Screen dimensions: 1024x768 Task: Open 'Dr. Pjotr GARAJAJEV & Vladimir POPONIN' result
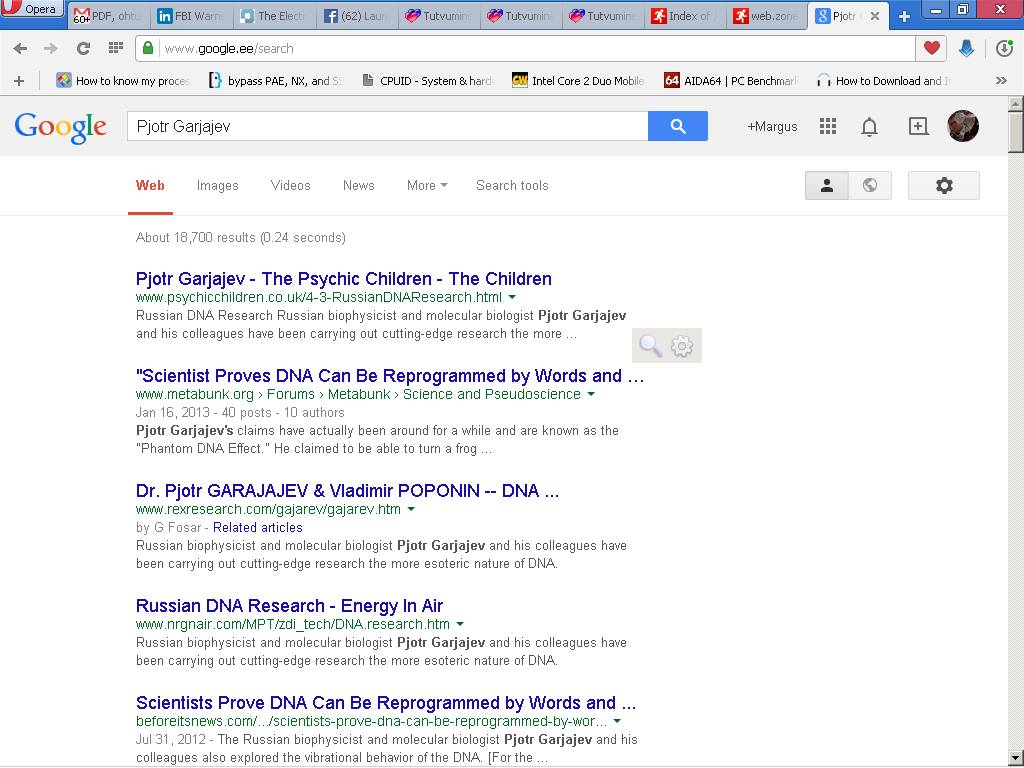(x=347, y=491)
